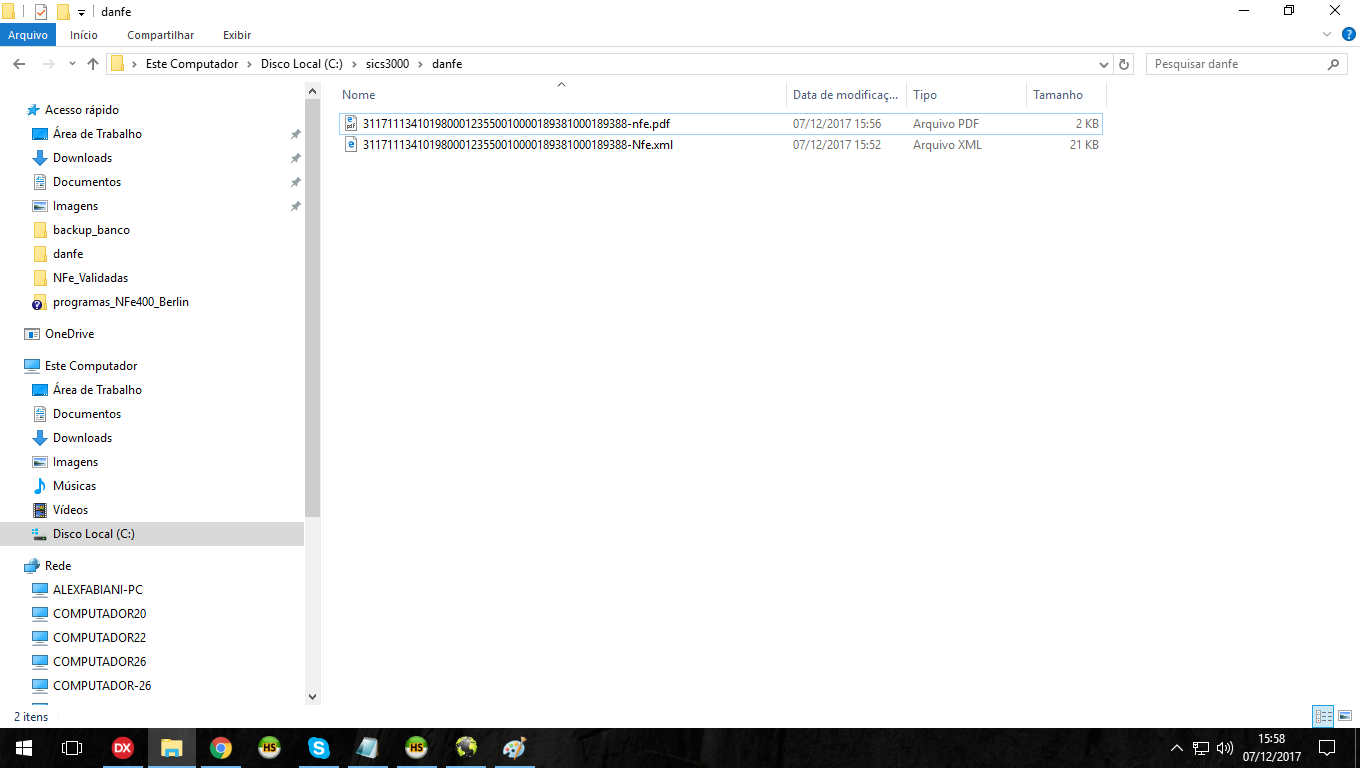Image resolution: width=1360 pixels, height=768 pixels.
Task: Open the Exibir ribbon tab
Action: (237, 35)
